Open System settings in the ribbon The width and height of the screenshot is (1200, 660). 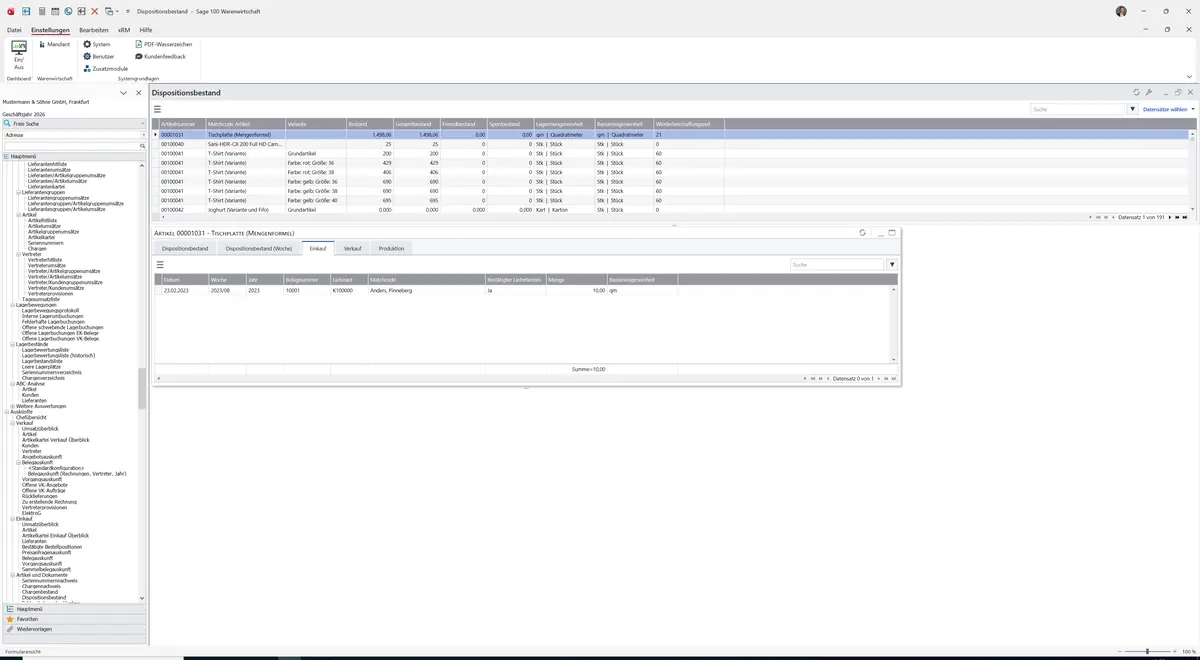[x=97, y=44]
